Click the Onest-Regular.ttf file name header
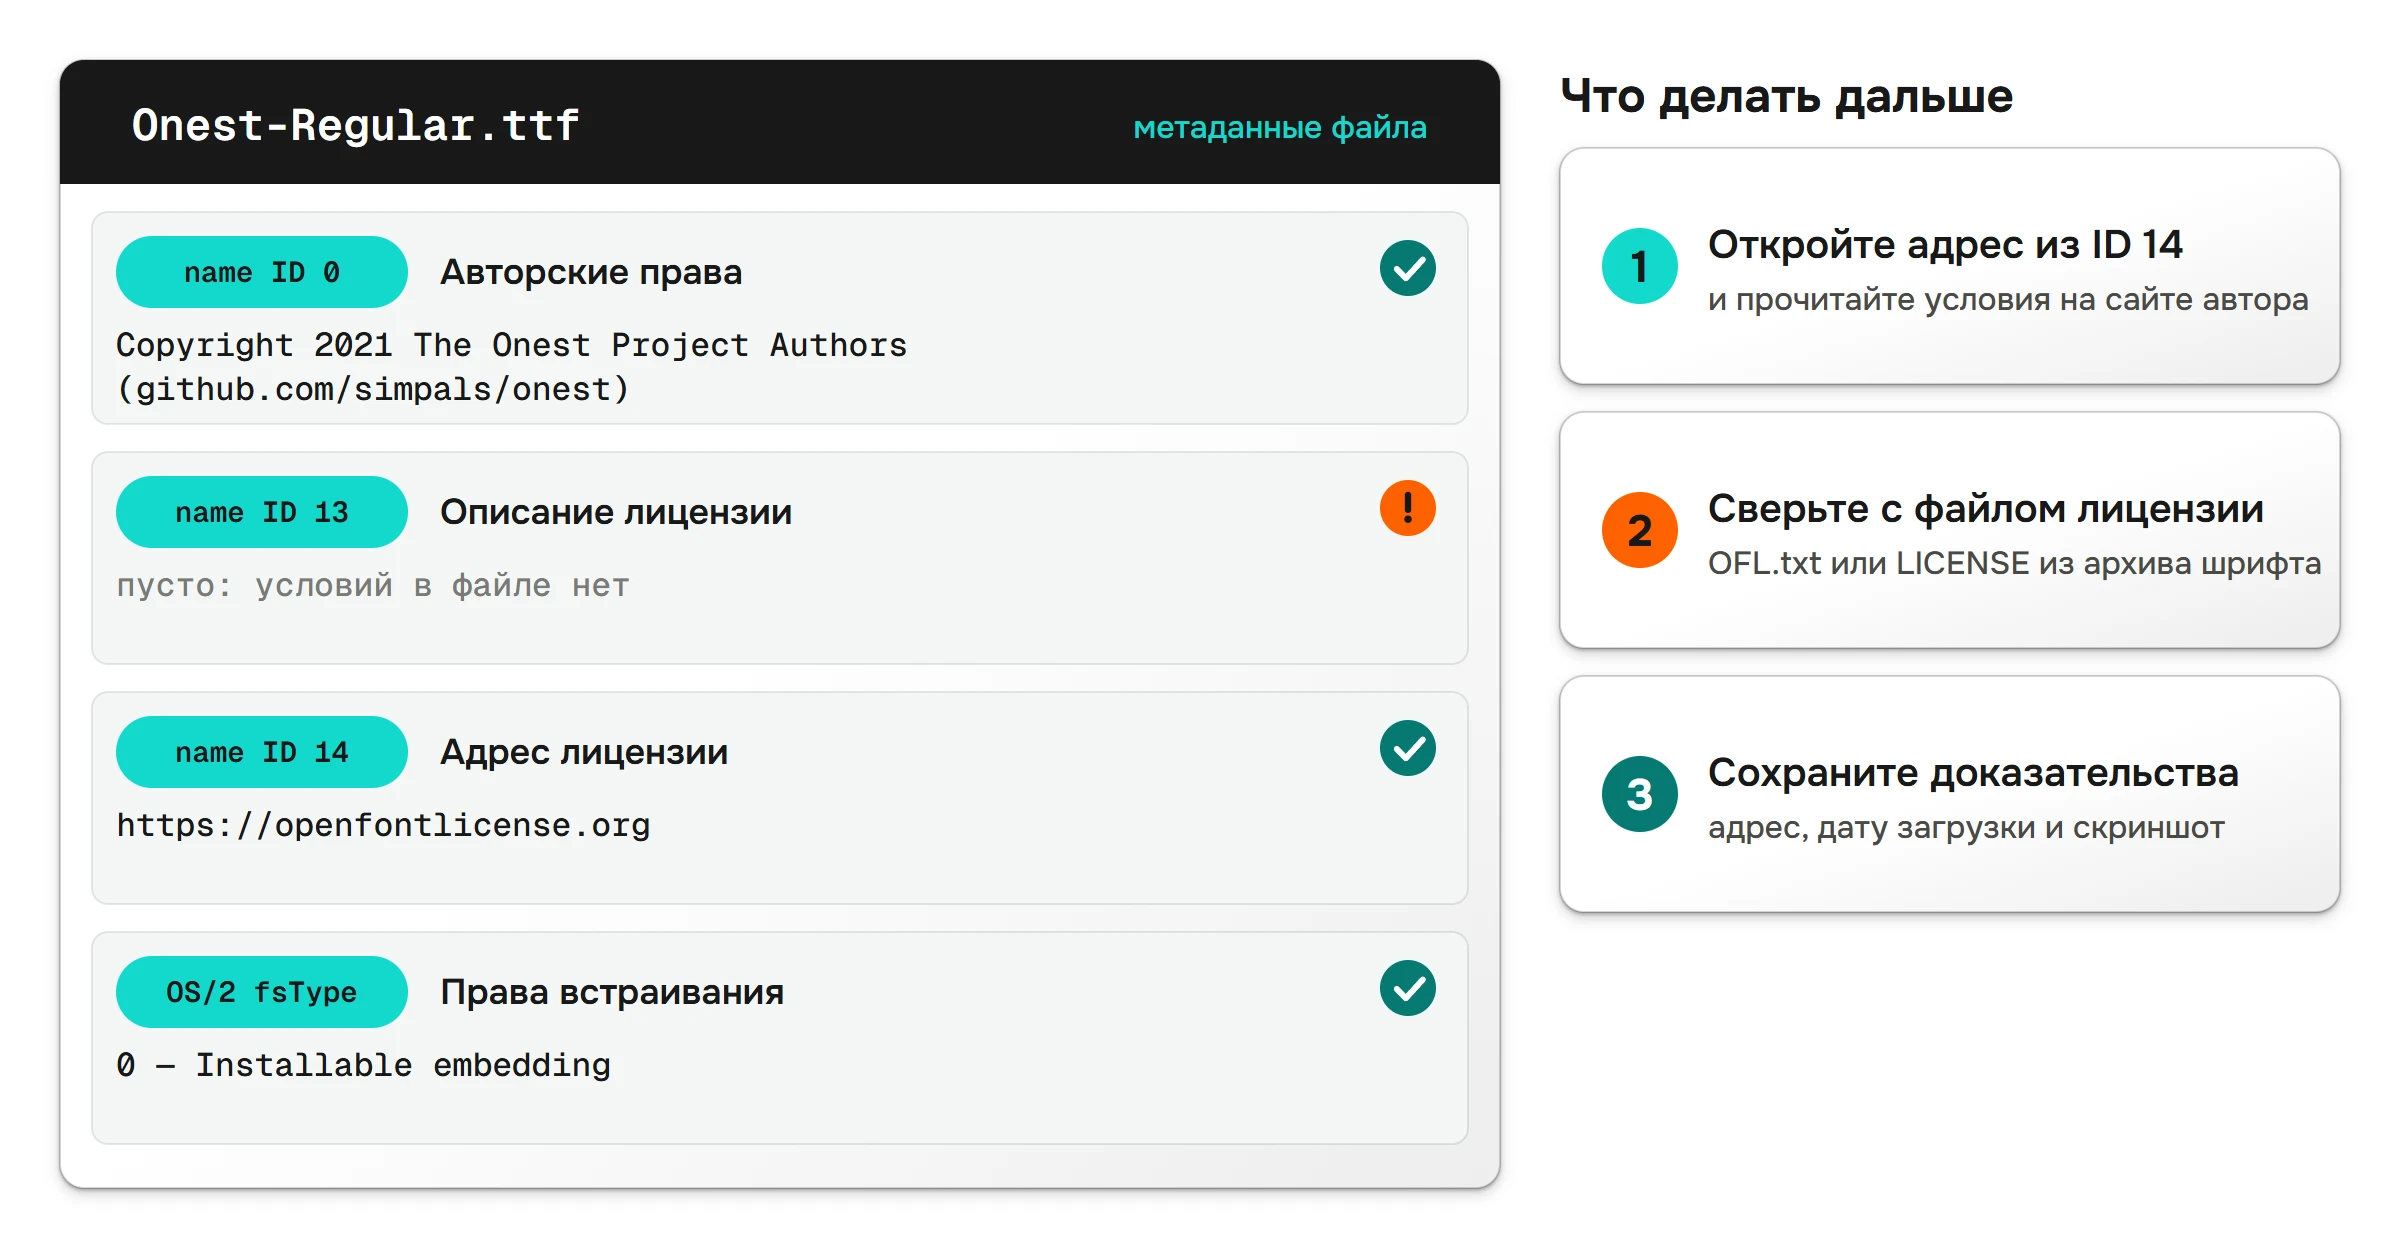This screenshot has width=2400, height=1248. pos(355,125)
